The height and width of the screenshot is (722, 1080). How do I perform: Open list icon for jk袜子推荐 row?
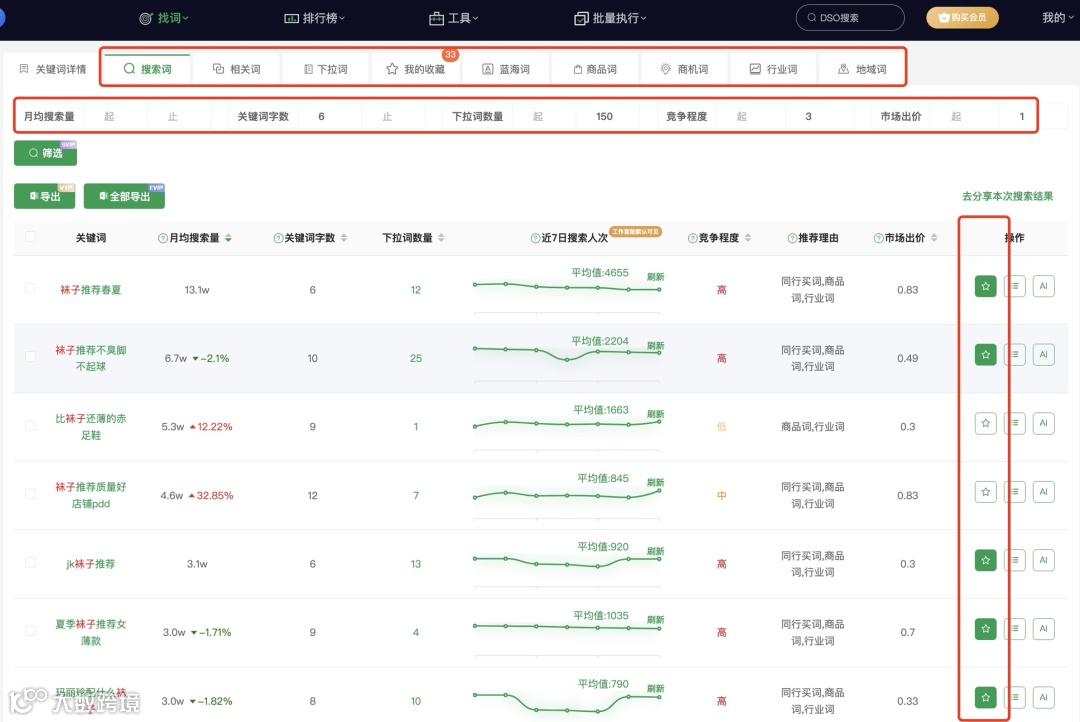point(1015,560)
